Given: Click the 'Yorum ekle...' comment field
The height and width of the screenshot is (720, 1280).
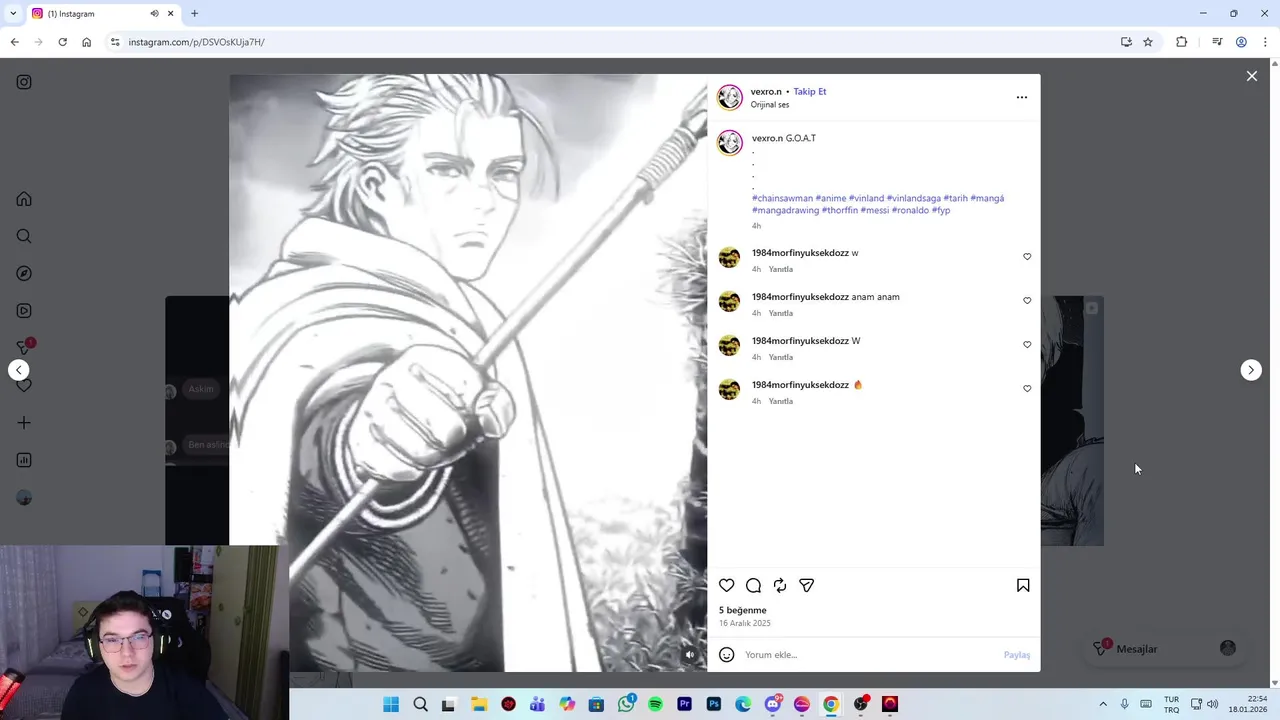Looking at the screenshot, I should click(870, 655).
